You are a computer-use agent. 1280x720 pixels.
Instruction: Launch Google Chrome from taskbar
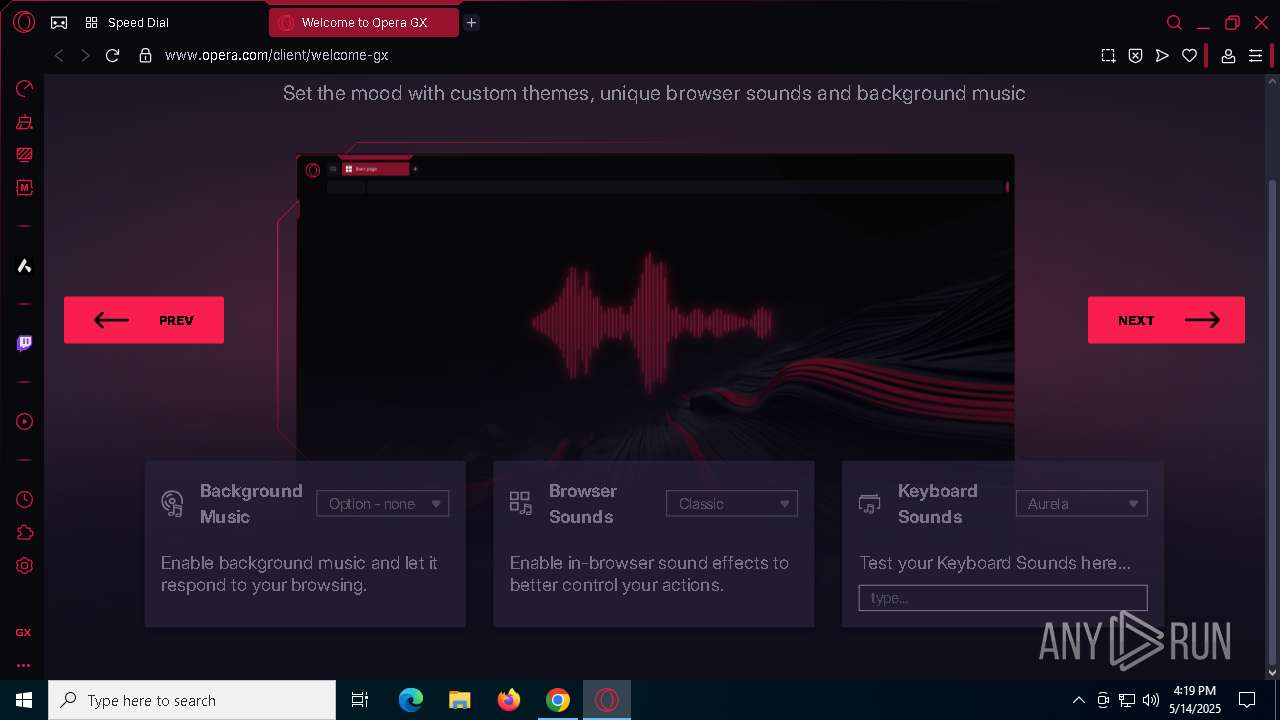[x=558, y=700]
